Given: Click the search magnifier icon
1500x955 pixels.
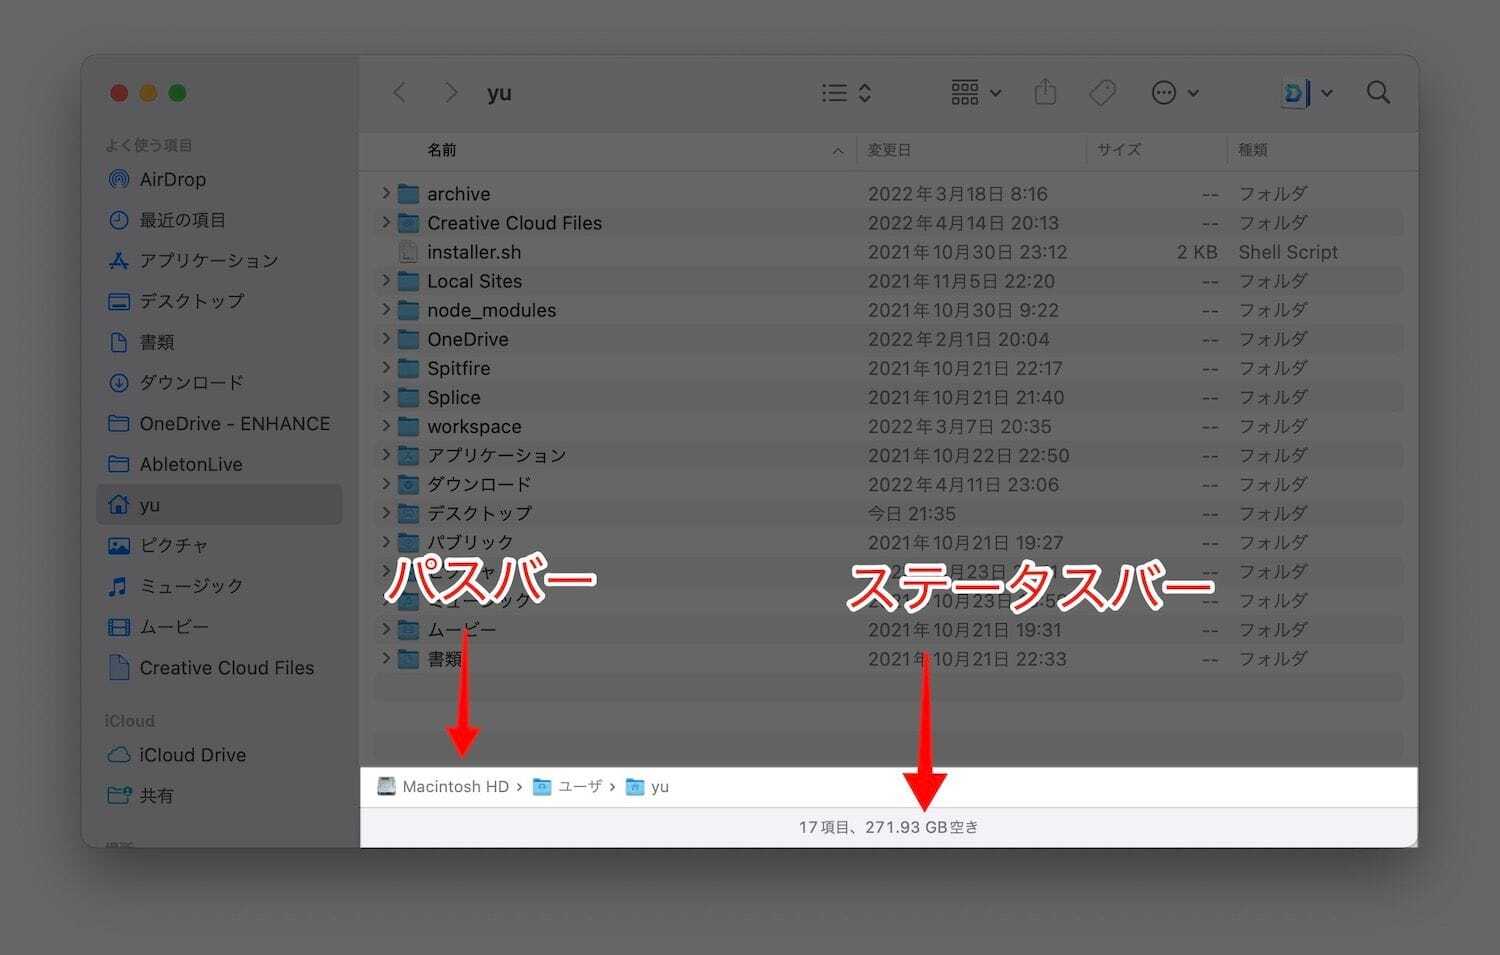Looking at the screenshot, I should tap(1378, 93).
